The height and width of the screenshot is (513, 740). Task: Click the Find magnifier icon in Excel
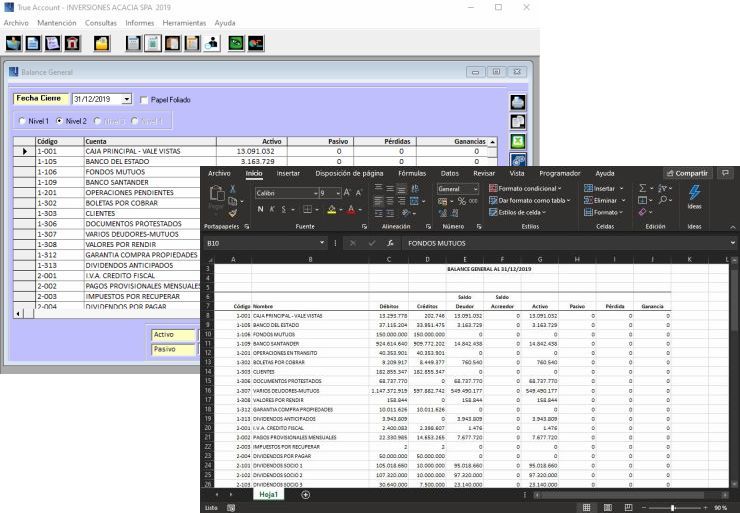pos(663,200)
